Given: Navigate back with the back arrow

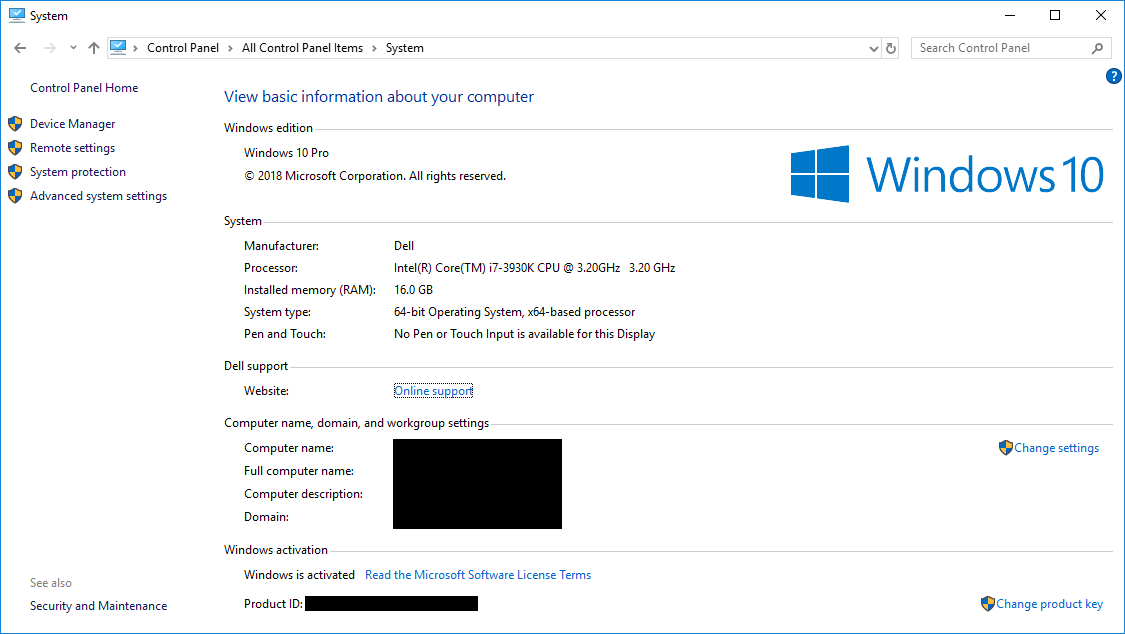Looking at the screenshot, I should pos(20,48).
